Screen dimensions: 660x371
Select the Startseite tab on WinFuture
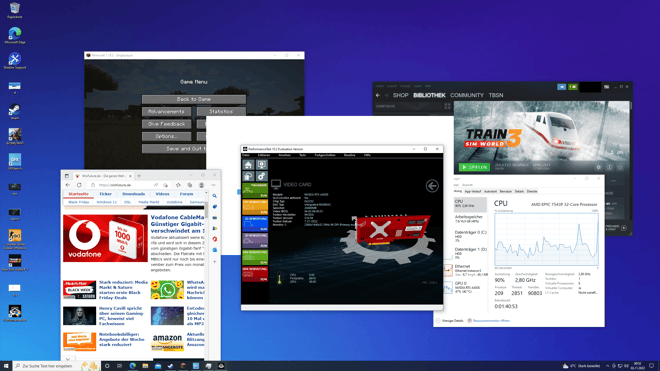[x=78, y=194]
